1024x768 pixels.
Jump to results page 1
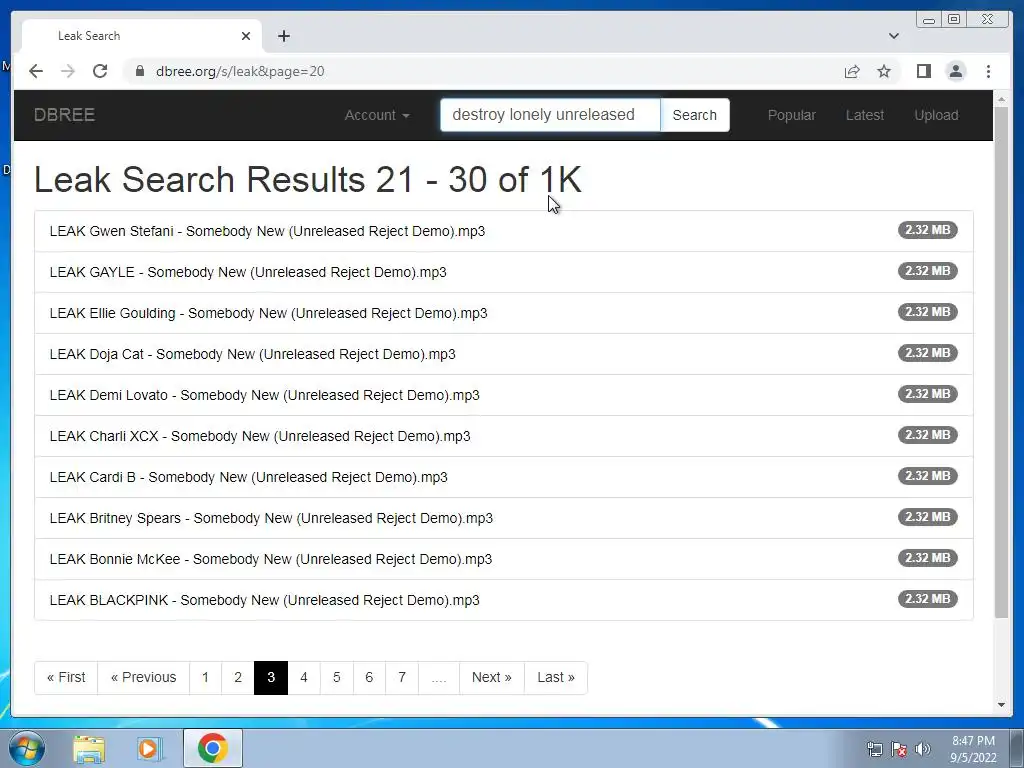pos(205,678)
